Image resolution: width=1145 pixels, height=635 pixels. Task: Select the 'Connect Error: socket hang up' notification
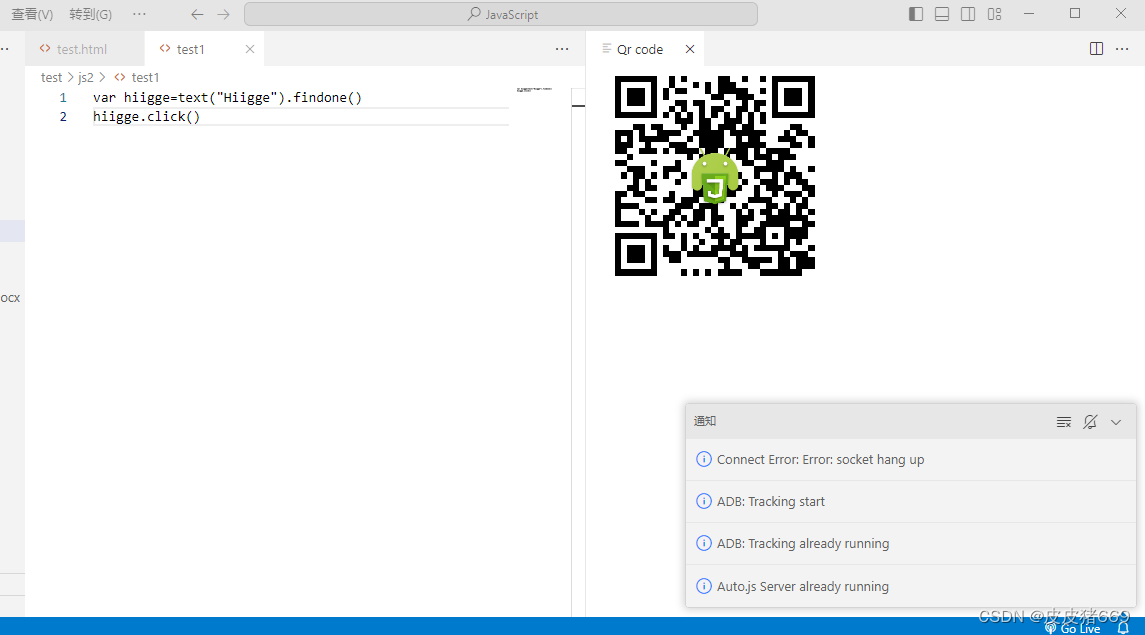pos(911,459)
